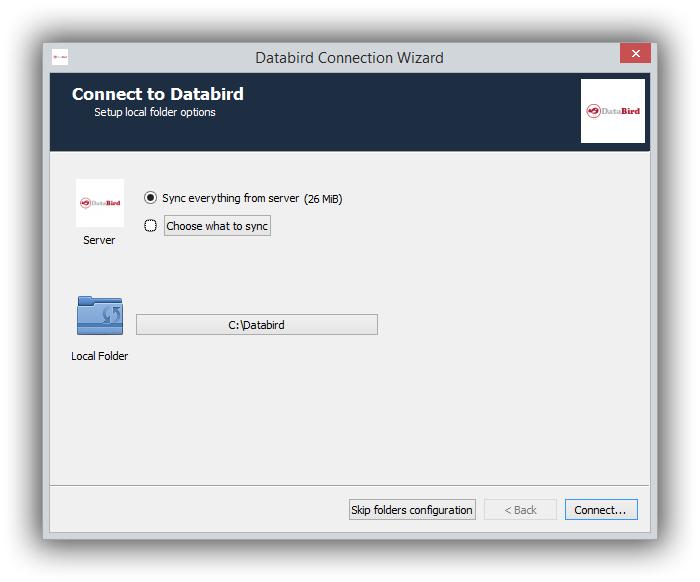This screenshot has width=700, height=582.
Task: Click the Databird Connection Wizard title text
Action: tap(350, 58)
